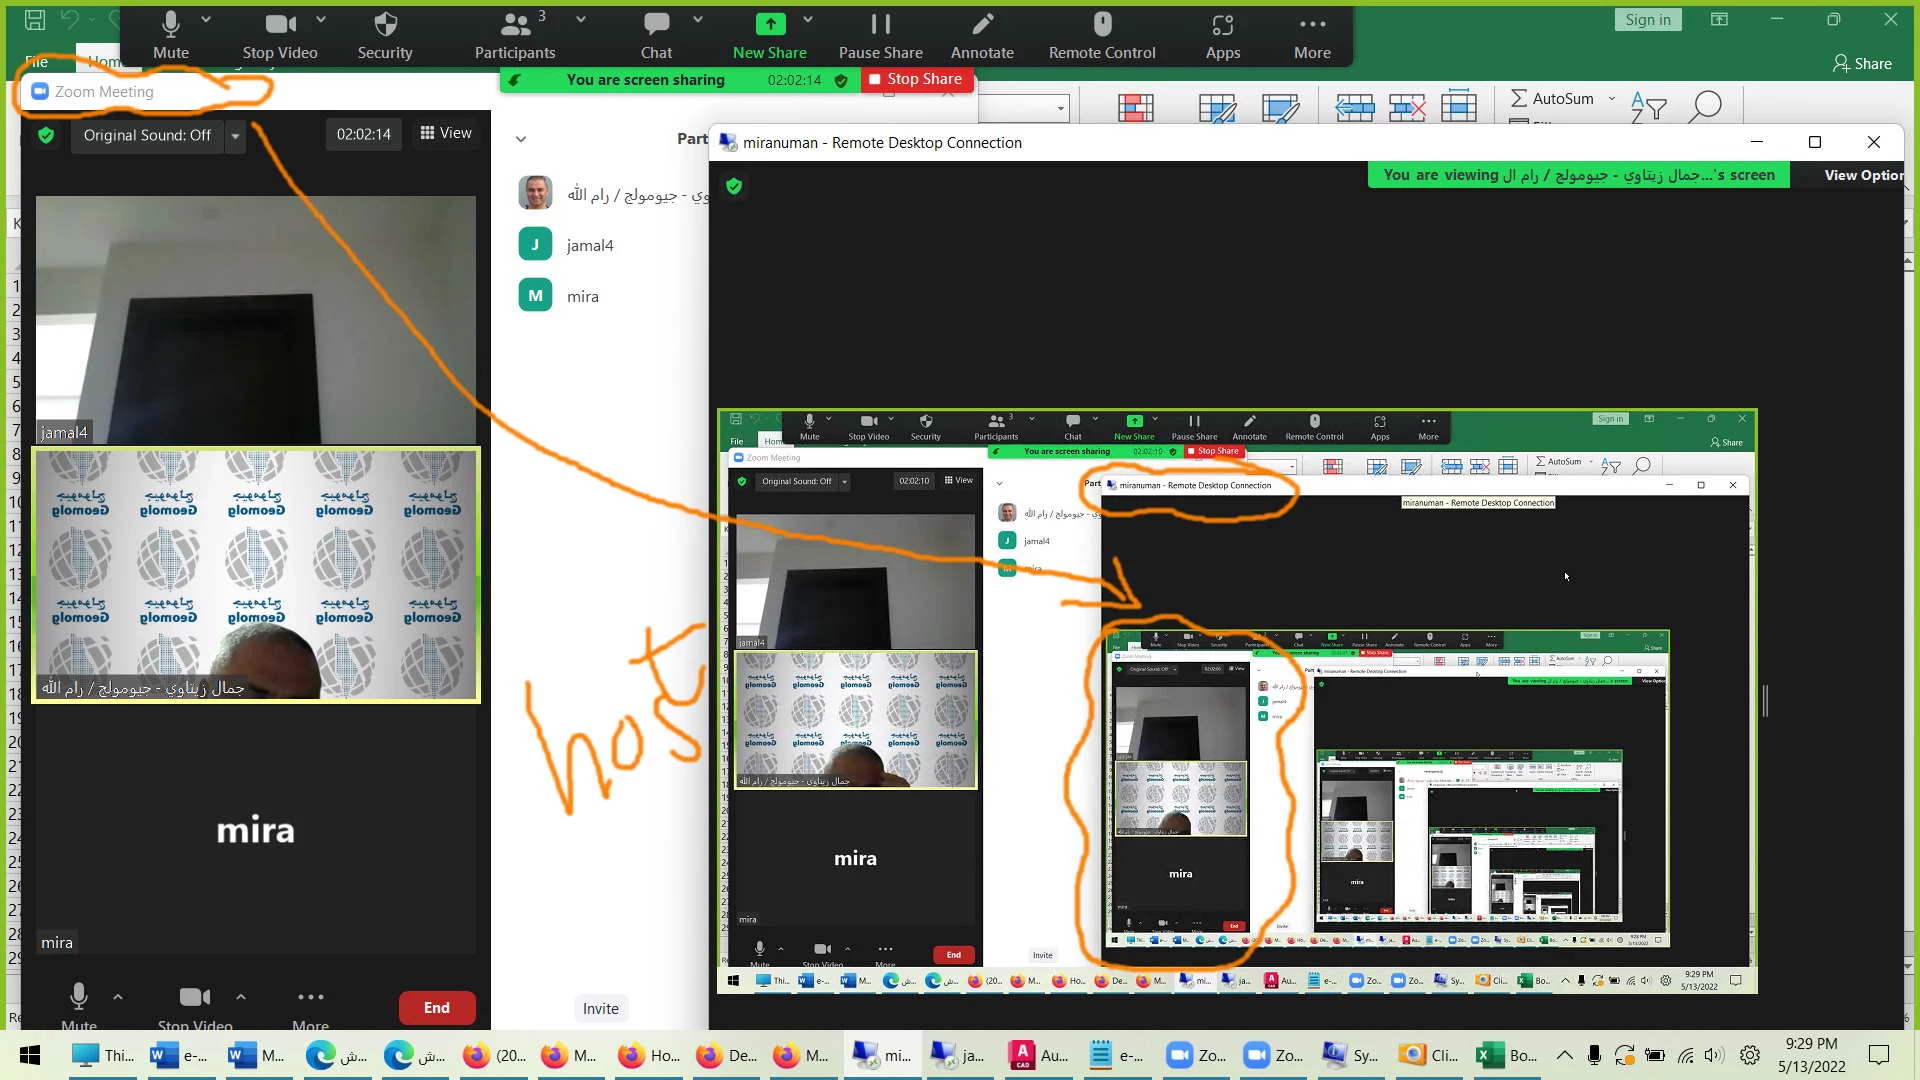Viewport: 1920px width, 1080px height.
Task: Toggle Stop Video camera in top toolbar
Action: [280, 25]
